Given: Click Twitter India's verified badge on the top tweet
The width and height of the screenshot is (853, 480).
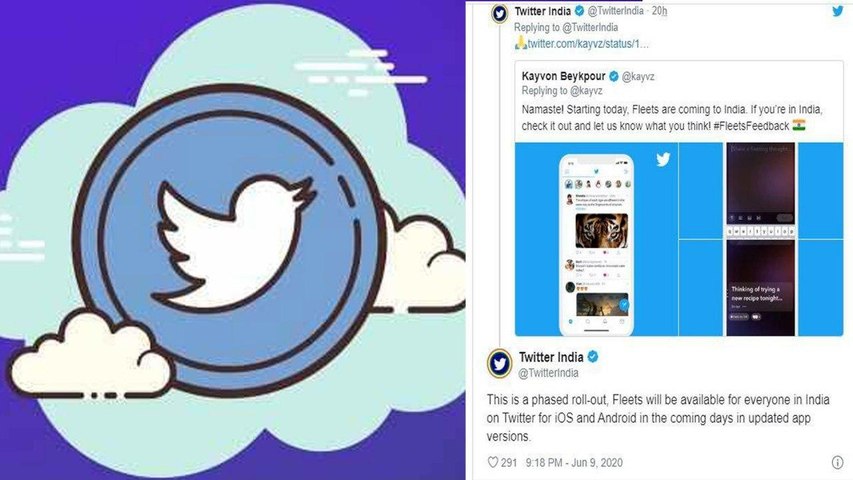Looking at the screenshot, I should point(579,10).
